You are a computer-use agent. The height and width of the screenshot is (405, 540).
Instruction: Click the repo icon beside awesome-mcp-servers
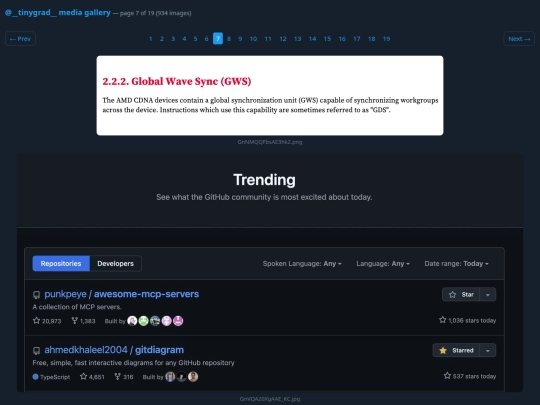[x=36, y=294]
